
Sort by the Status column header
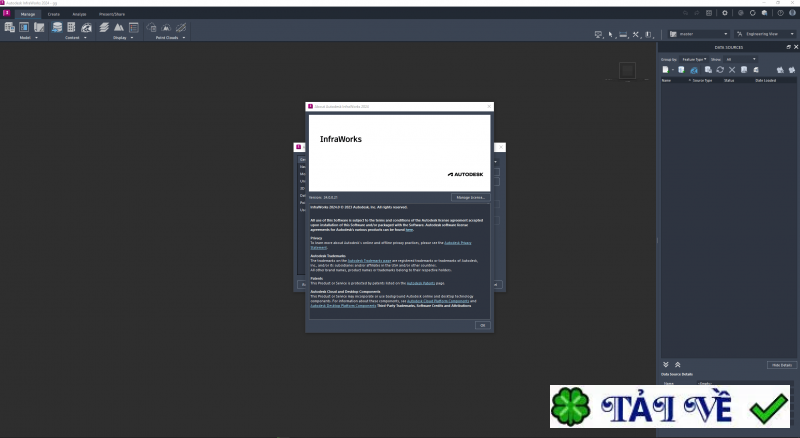(729, 81)
